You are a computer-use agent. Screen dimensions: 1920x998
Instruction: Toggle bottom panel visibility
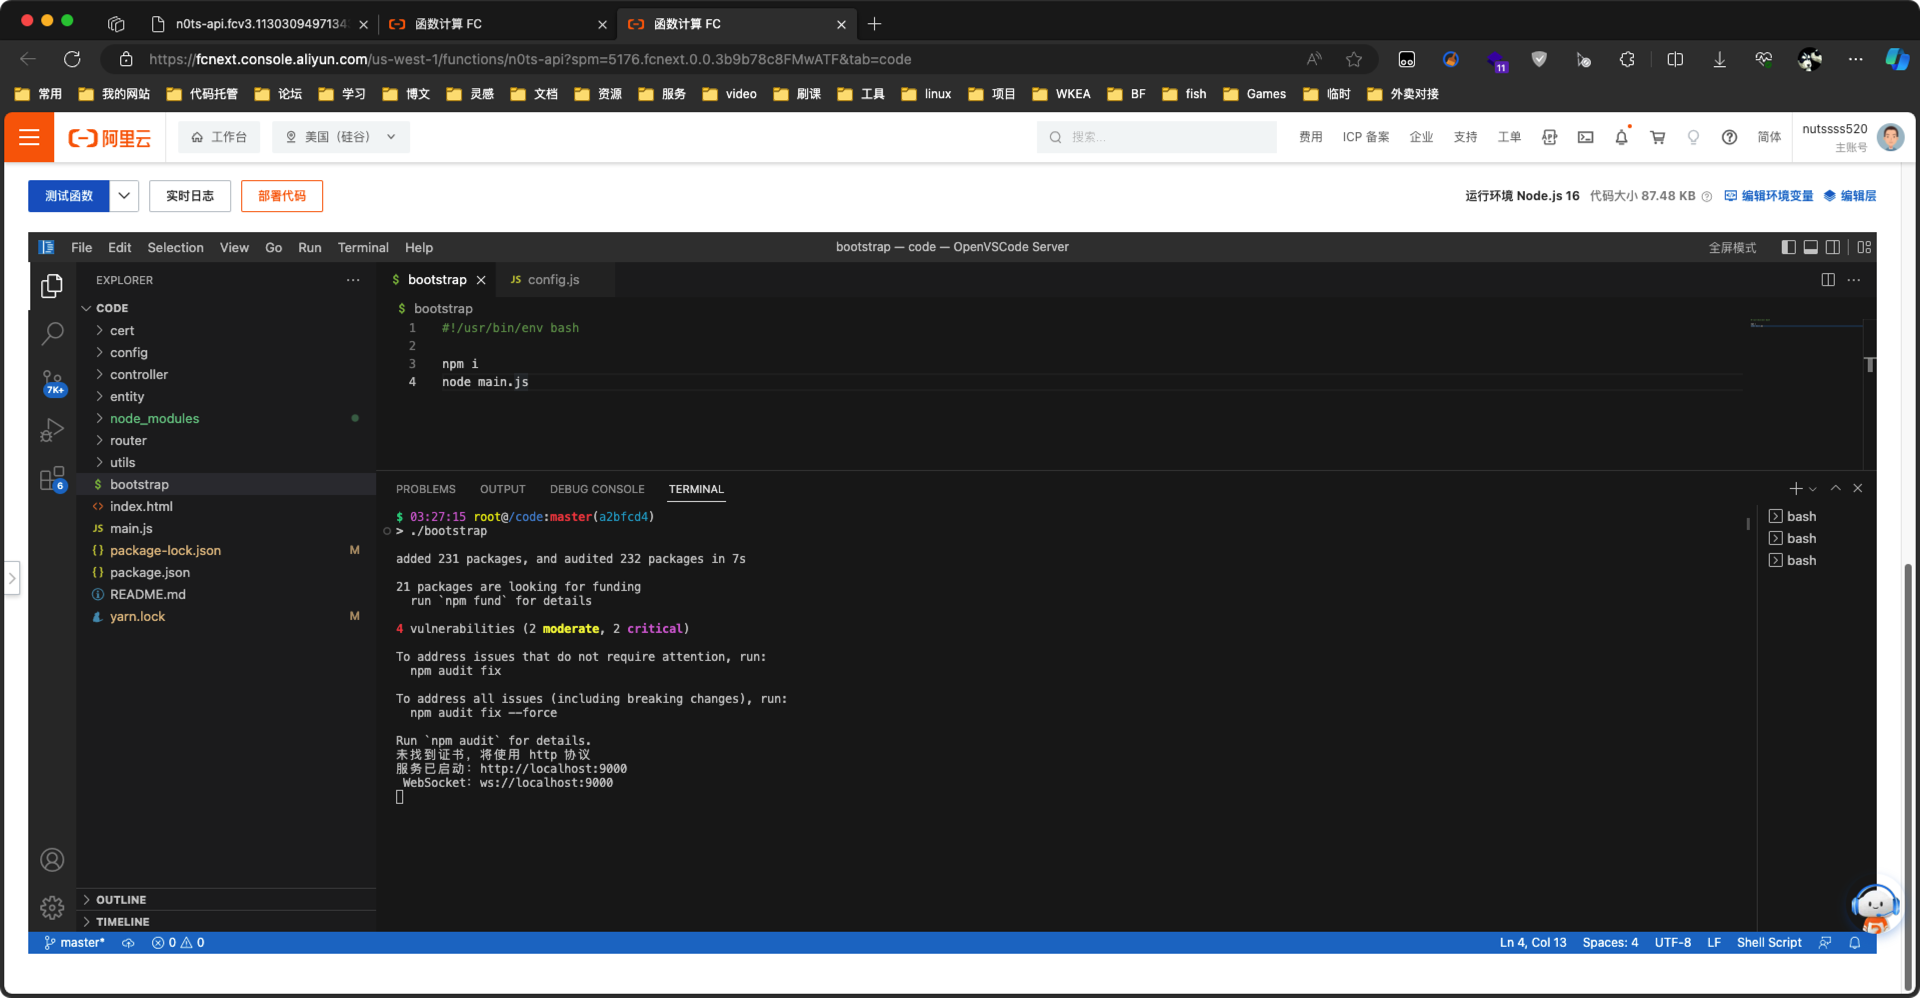[x=1810, y=247]
